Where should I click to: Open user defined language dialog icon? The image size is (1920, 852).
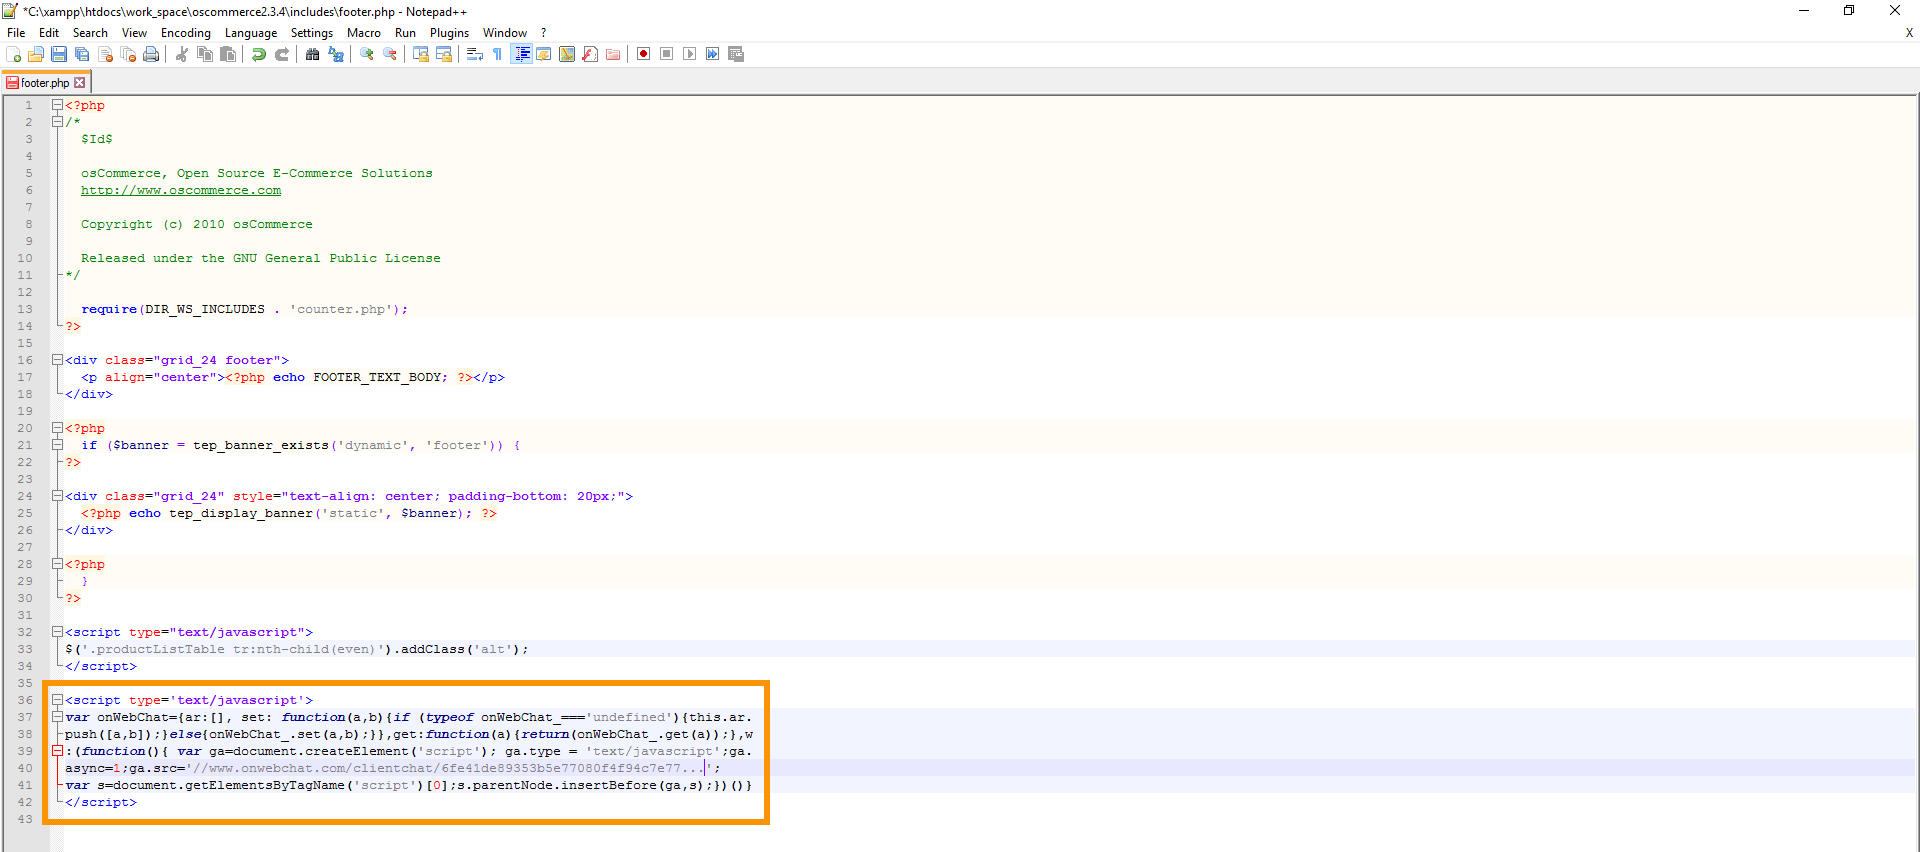(x=544, y=54)
